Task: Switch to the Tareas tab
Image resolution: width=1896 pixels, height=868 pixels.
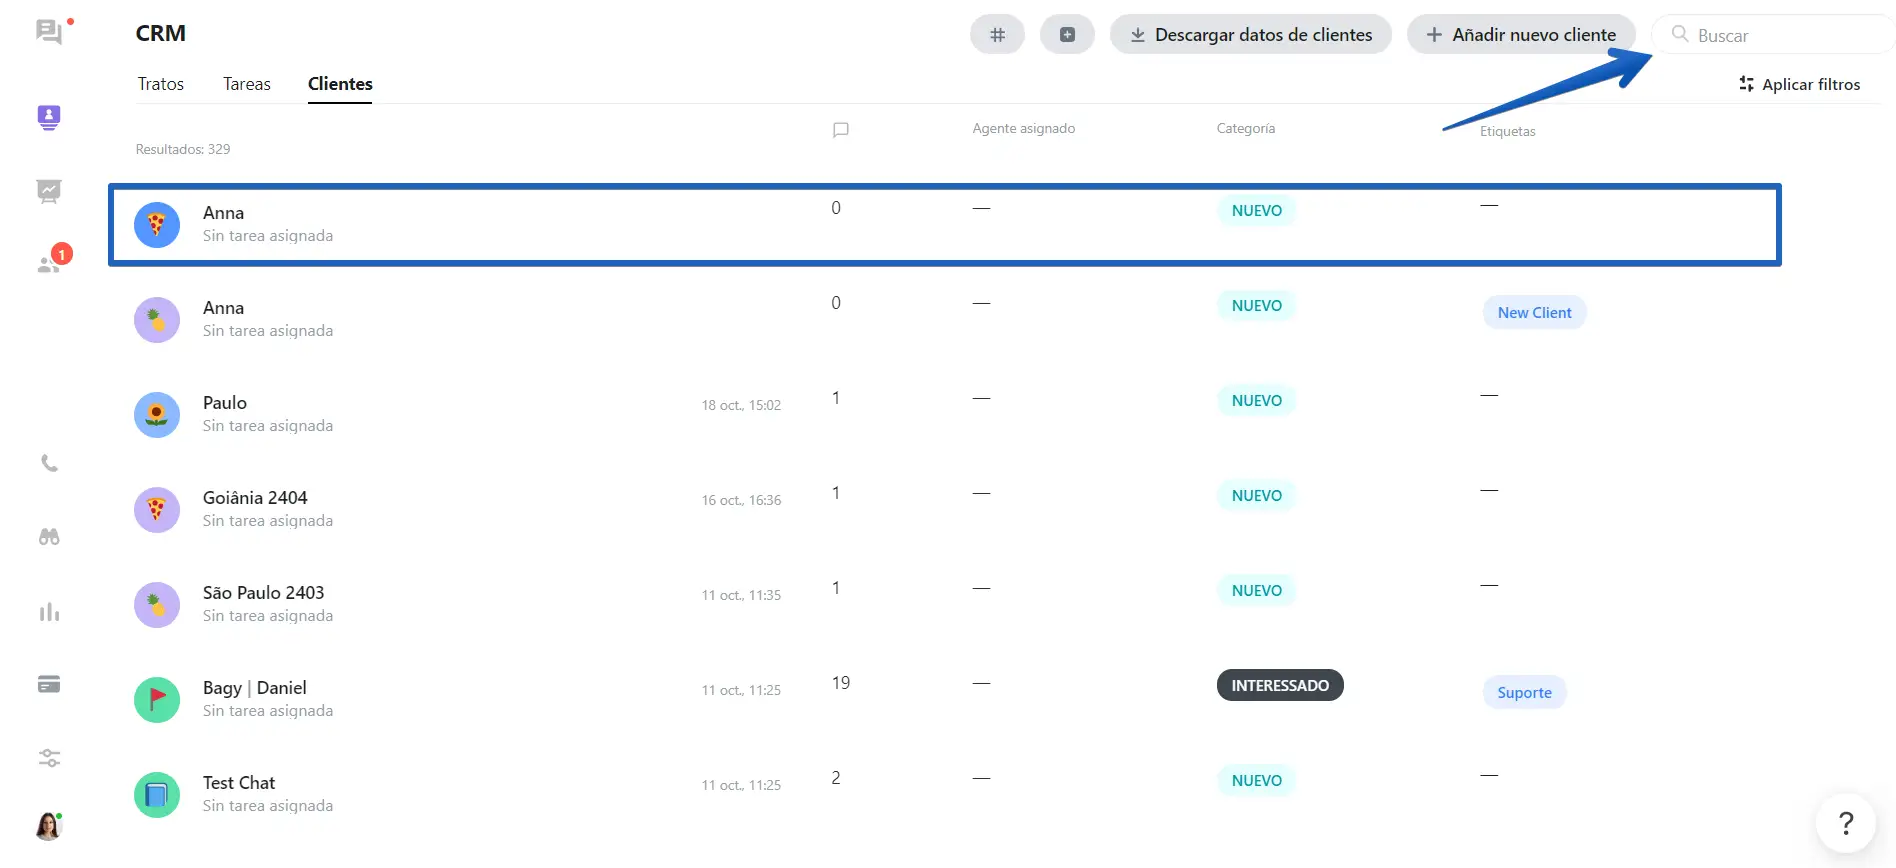Action: [x=246, y=84]
